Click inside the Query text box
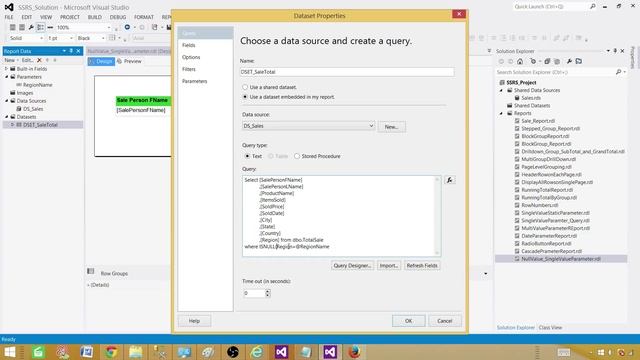Viewport: 640px width, 360px height. [x=341, y=216]
